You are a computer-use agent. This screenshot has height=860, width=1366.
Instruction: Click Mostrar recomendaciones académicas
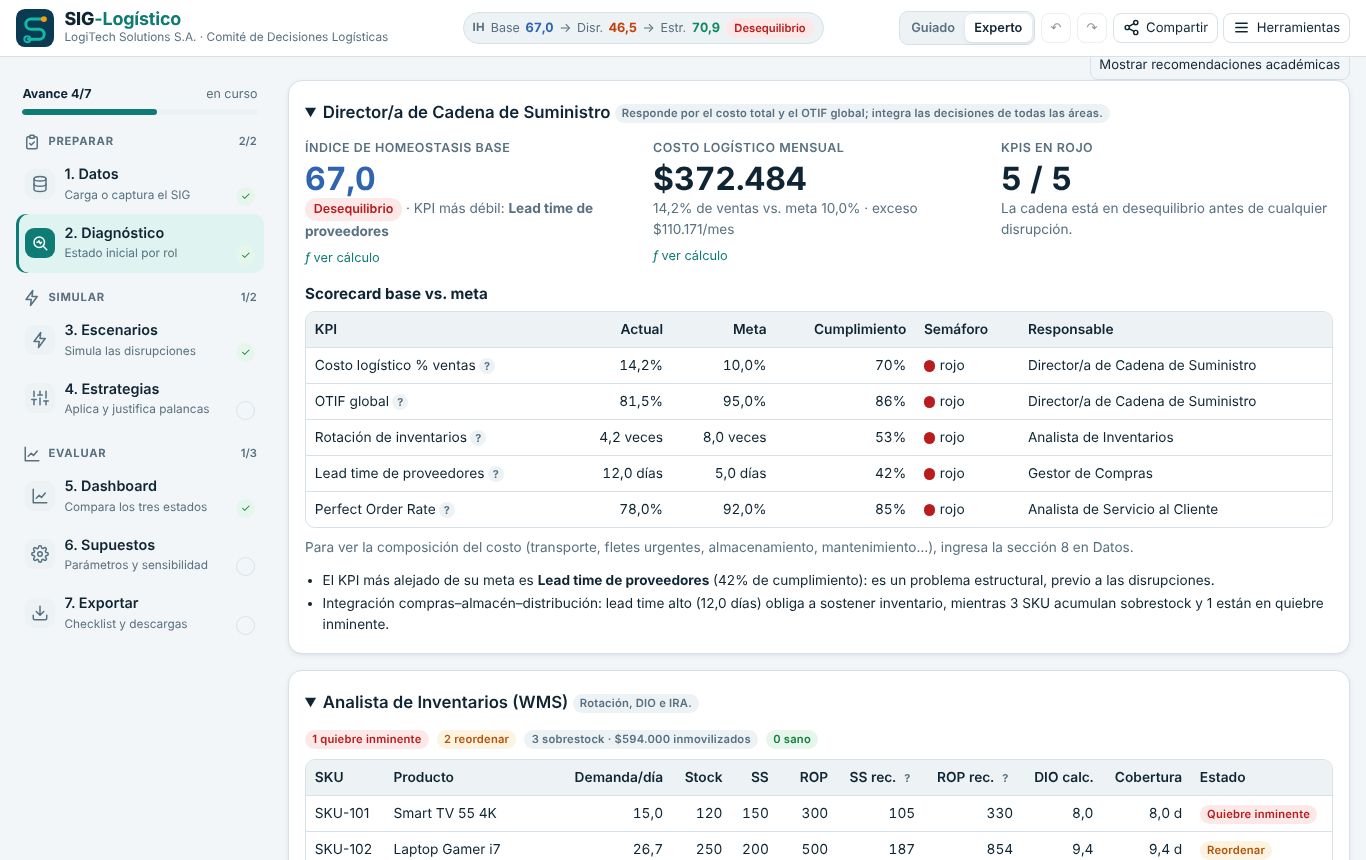[x=1219, y=65]
